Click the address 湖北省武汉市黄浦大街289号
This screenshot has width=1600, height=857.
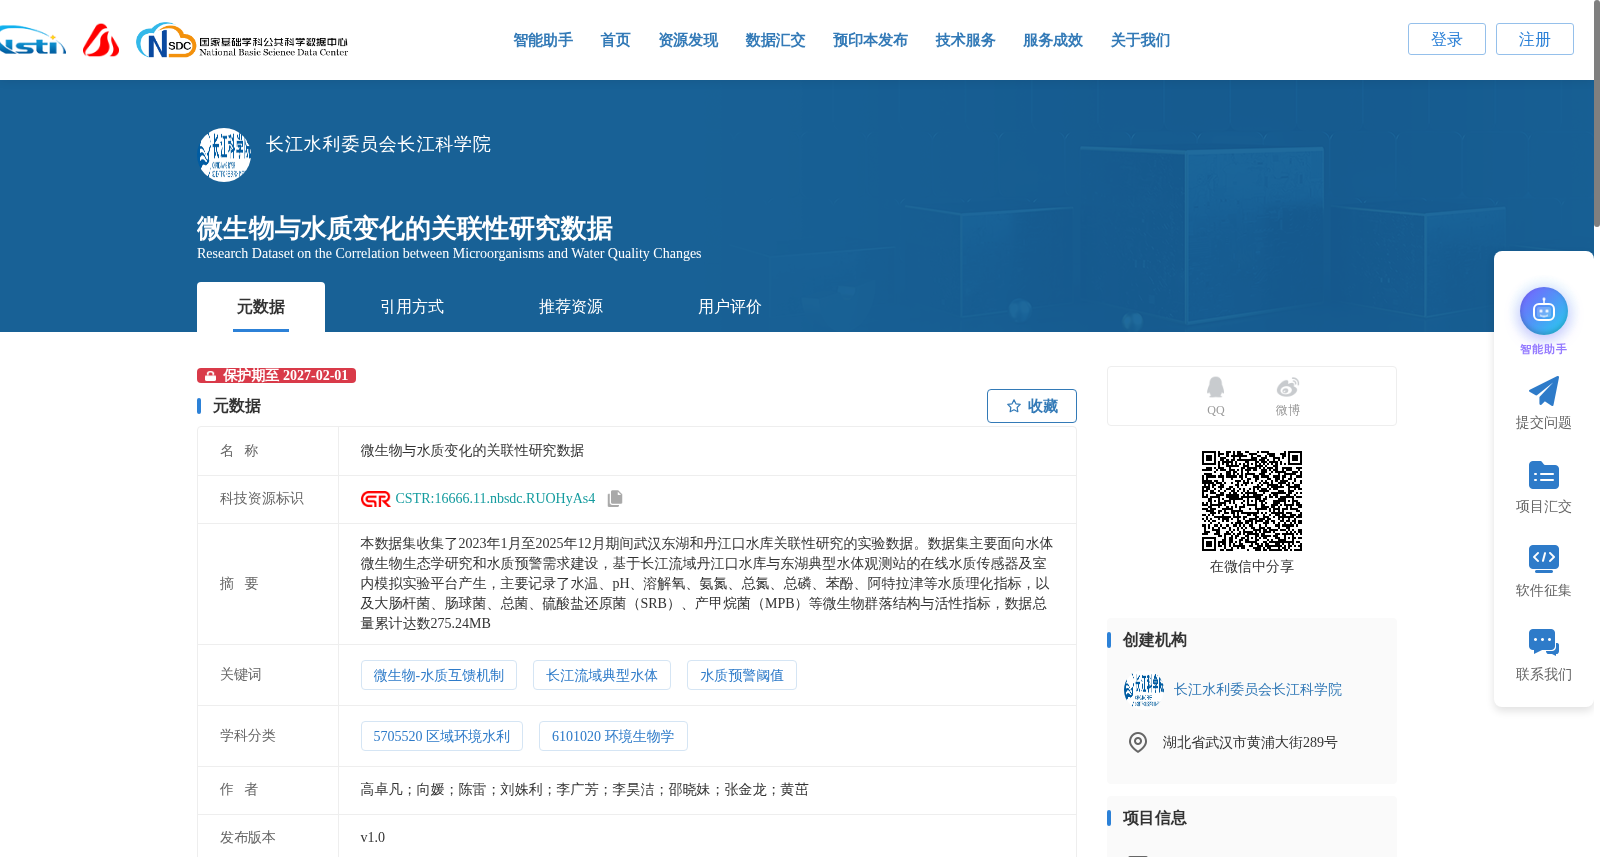[x=1250, y=742]
